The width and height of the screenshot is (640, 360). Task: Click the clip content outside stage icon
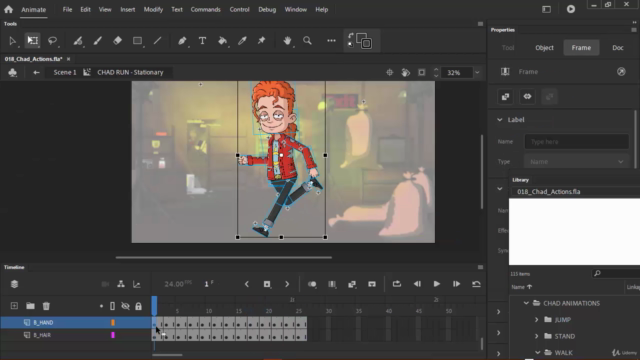coord(422,72)
